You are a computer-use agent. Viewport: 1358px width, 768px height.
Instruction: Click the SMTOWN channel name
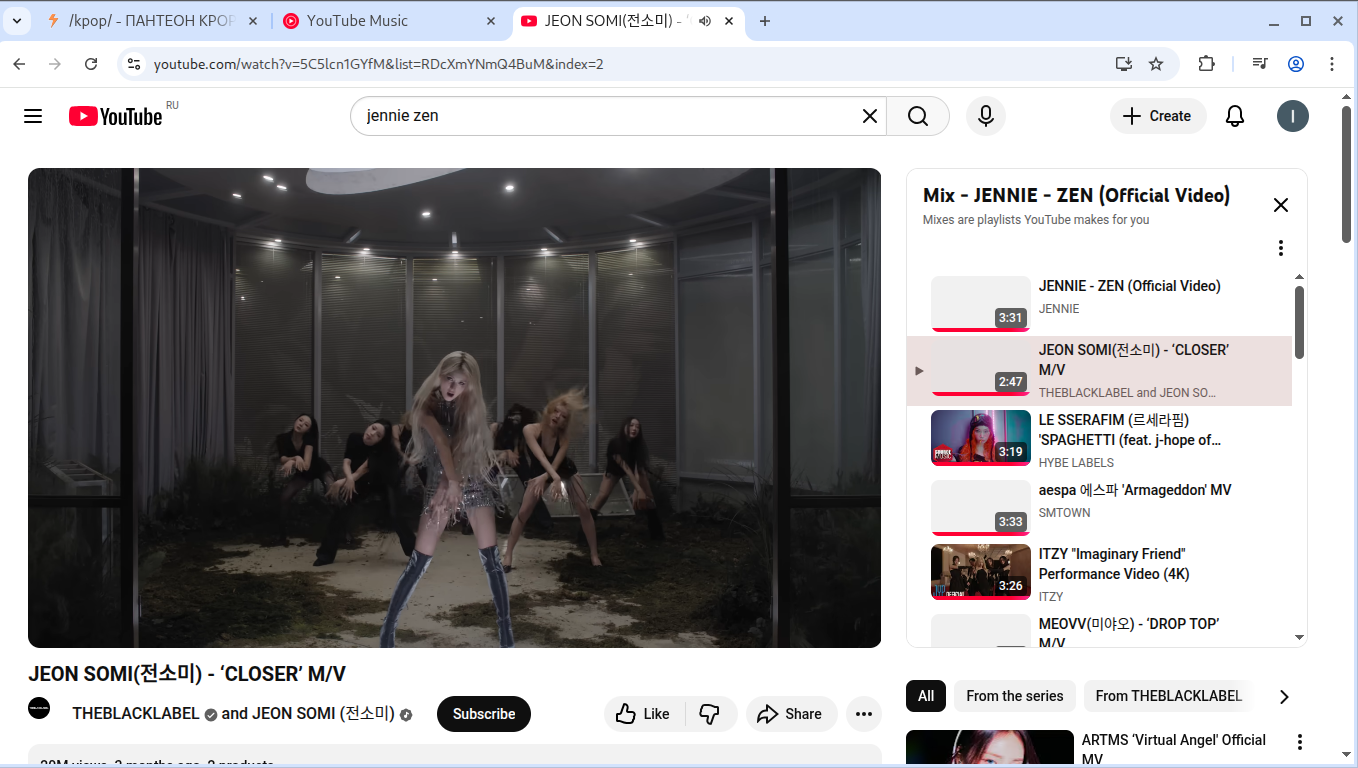(x=1065, y=513)
